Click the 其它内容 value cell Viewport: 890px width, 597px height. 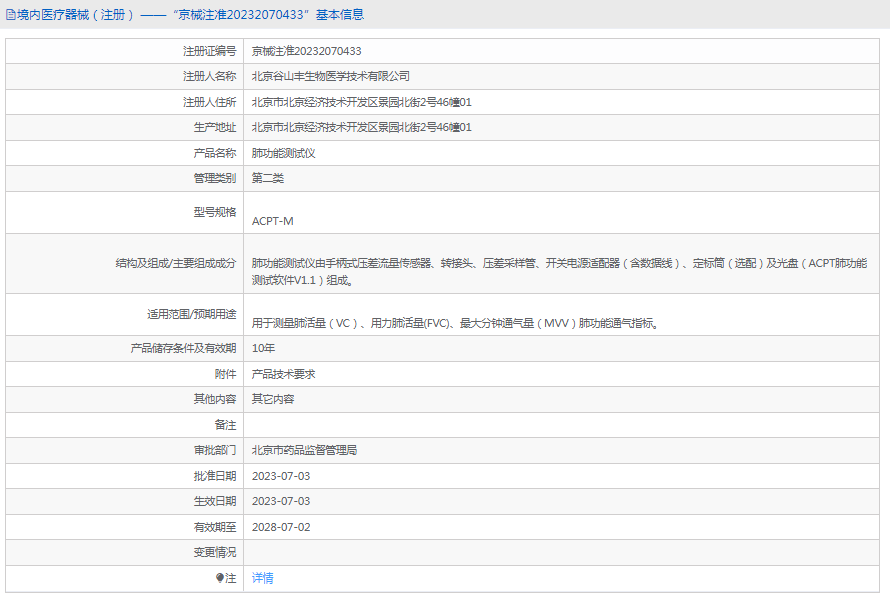point(273,399)
